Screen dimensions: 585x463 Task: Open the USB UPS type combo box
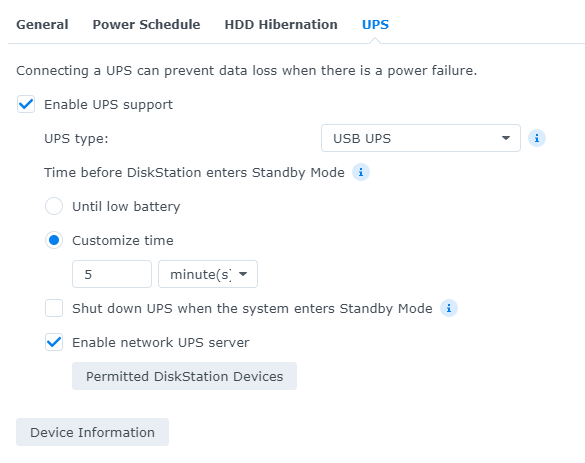(x=421, y=138)
